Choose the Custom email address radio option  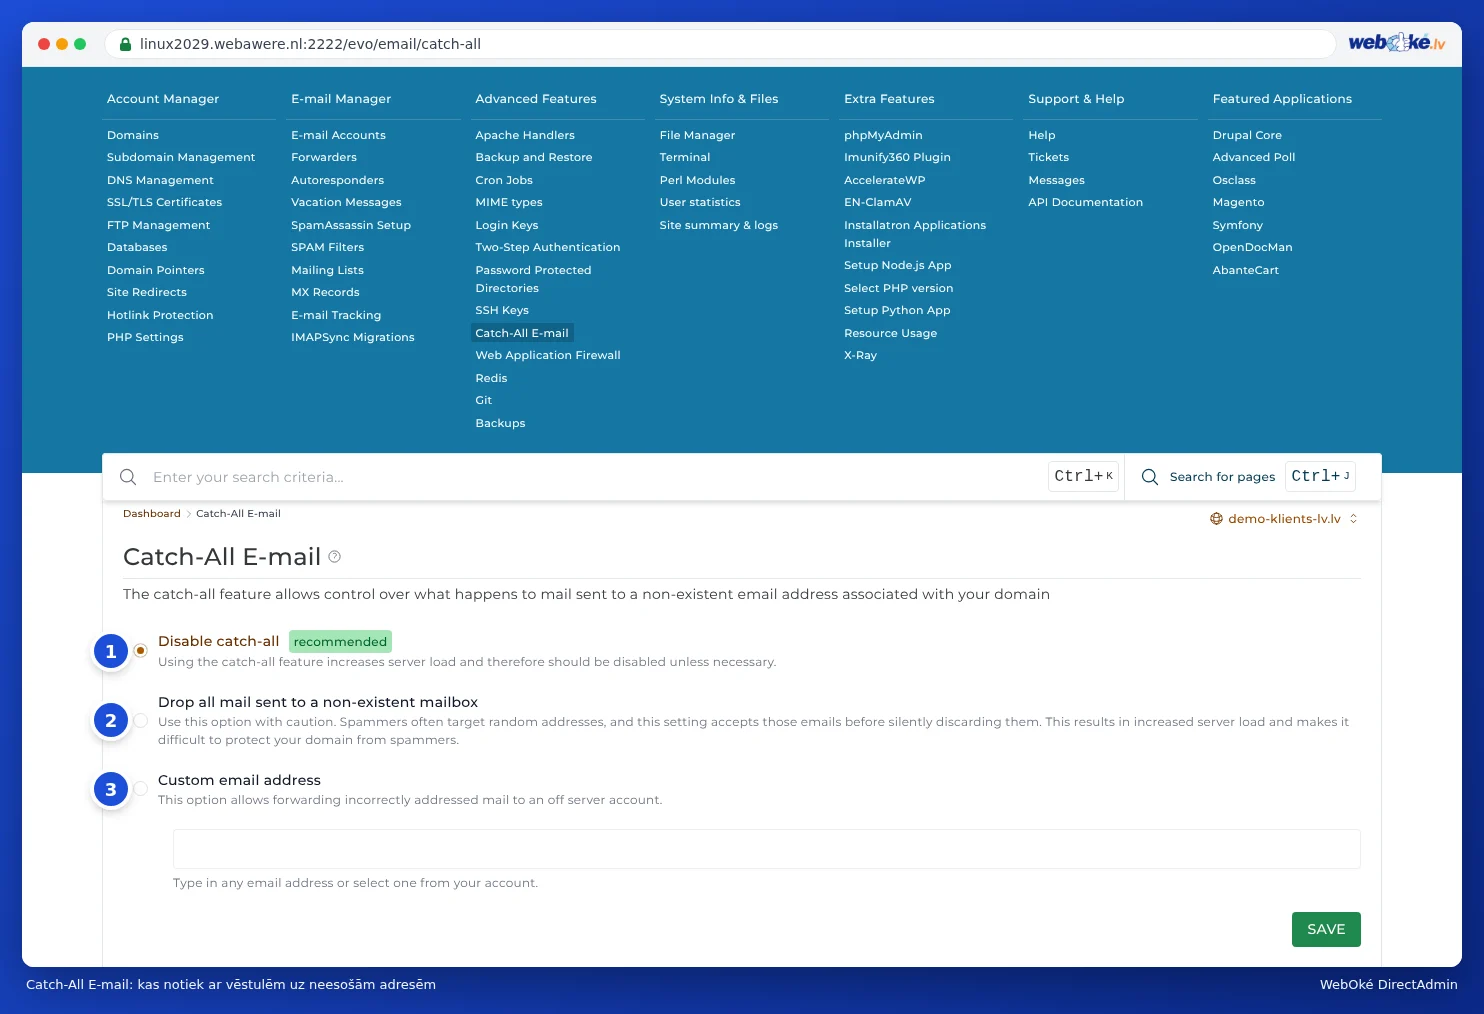click(x=141, y=789)
